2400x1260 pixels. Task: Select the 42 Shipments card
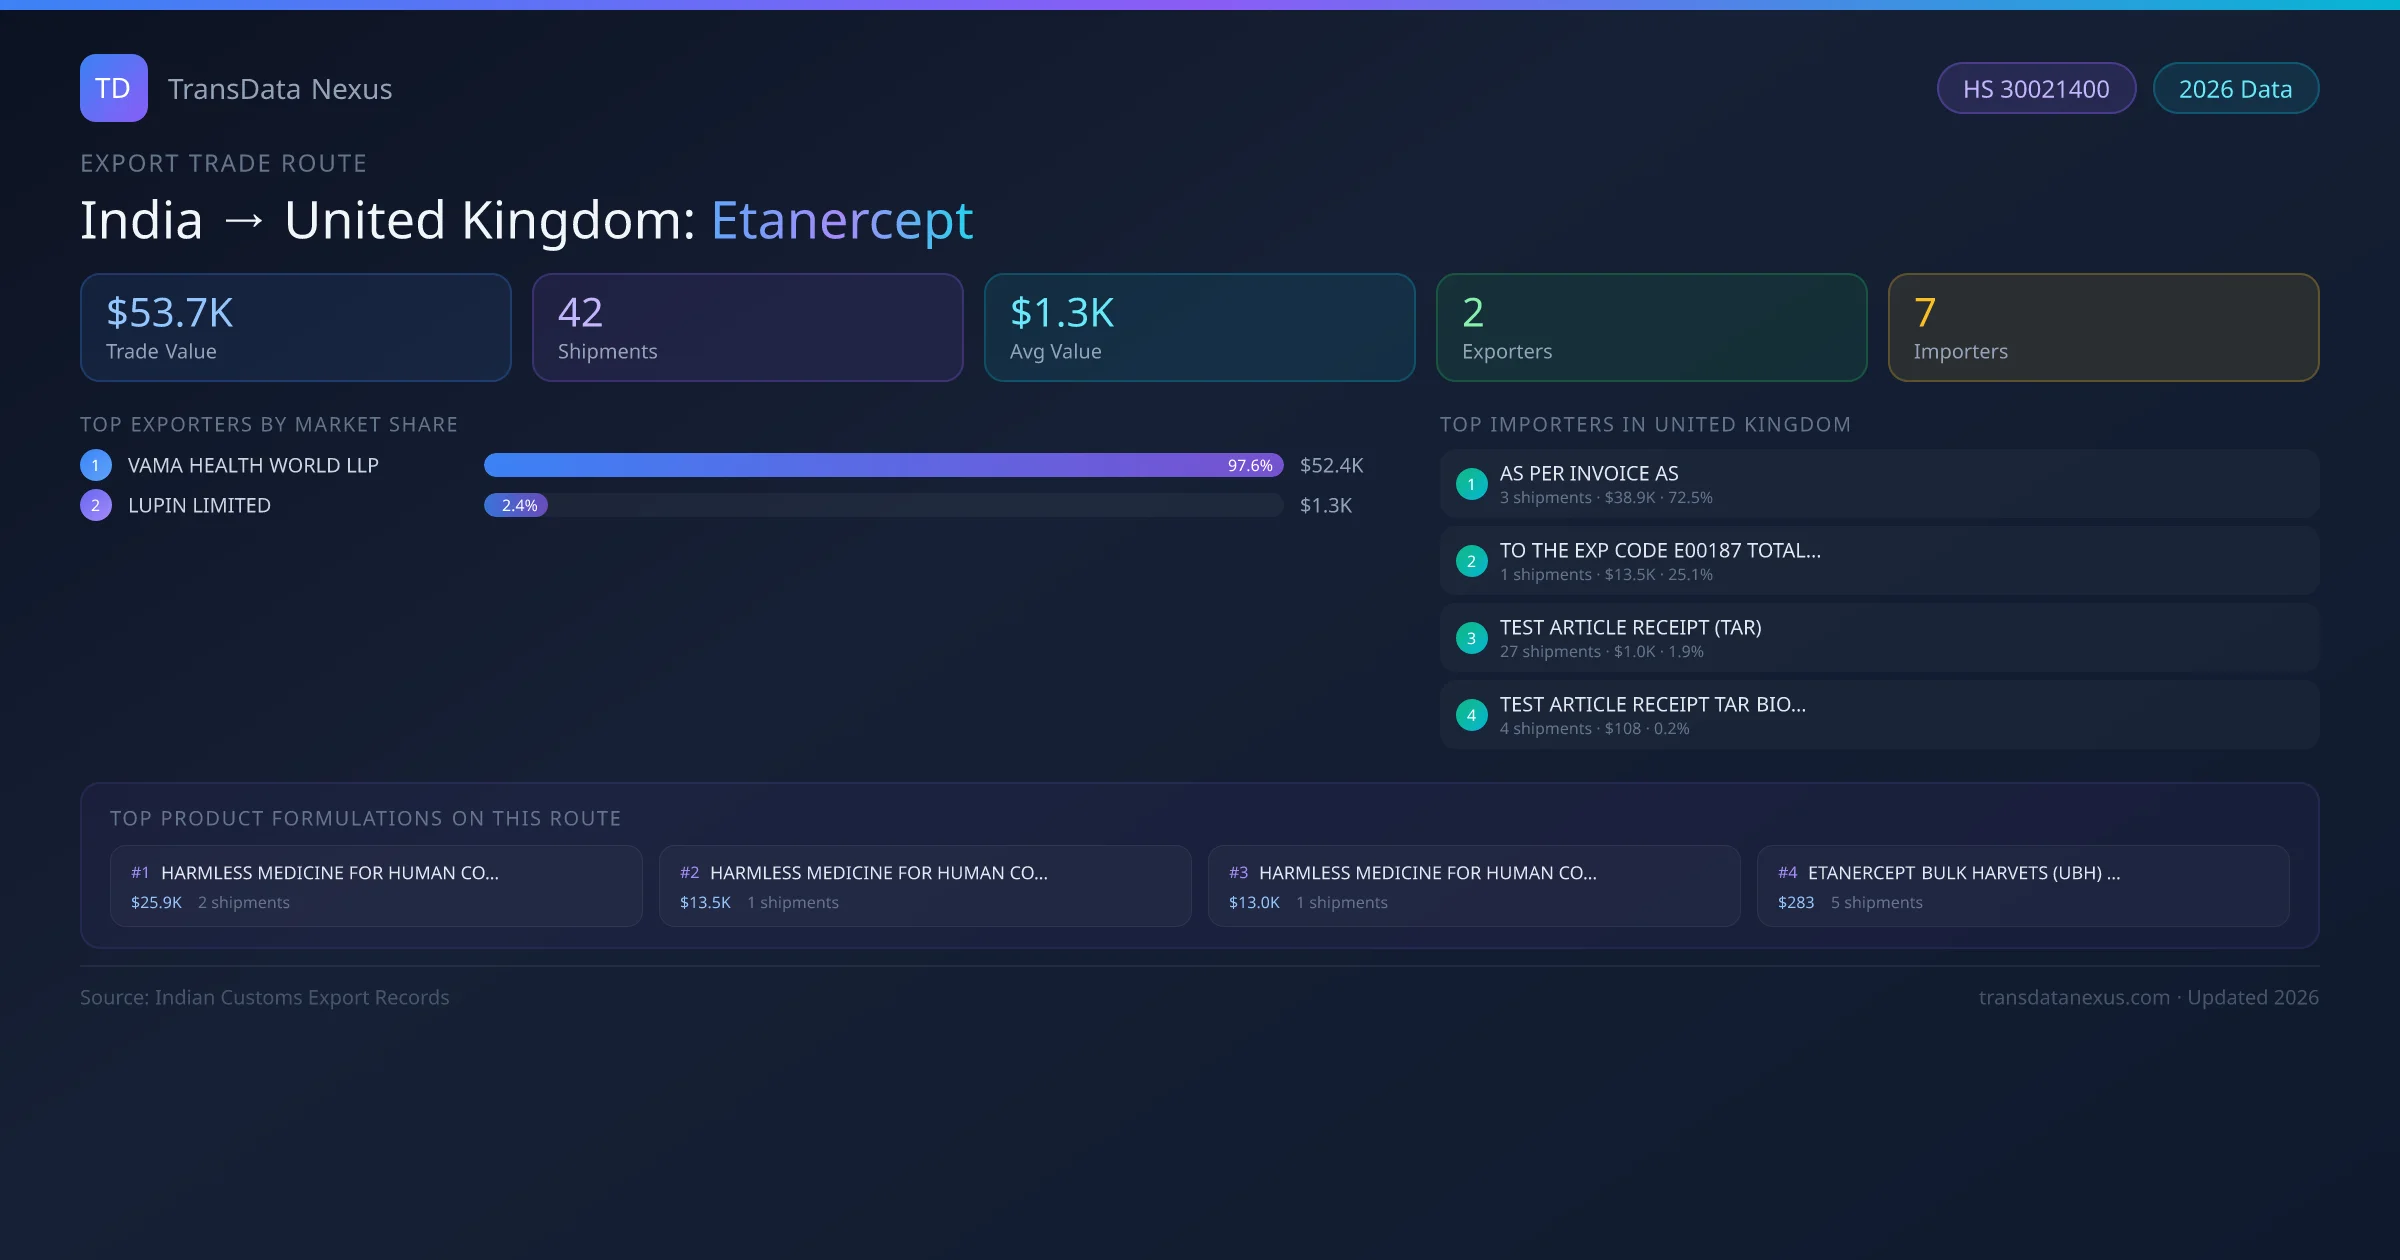click(747, 327)
